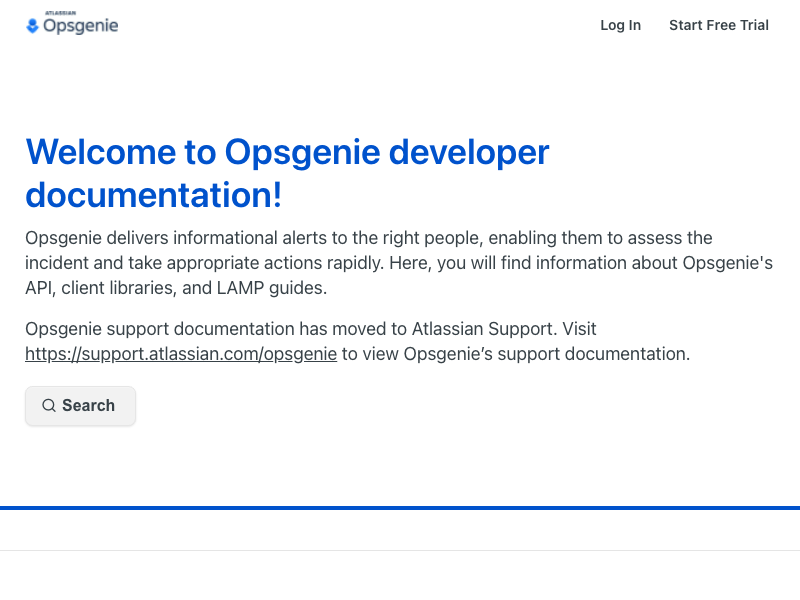Click the magnifier icon in Search button

point(49,406)
